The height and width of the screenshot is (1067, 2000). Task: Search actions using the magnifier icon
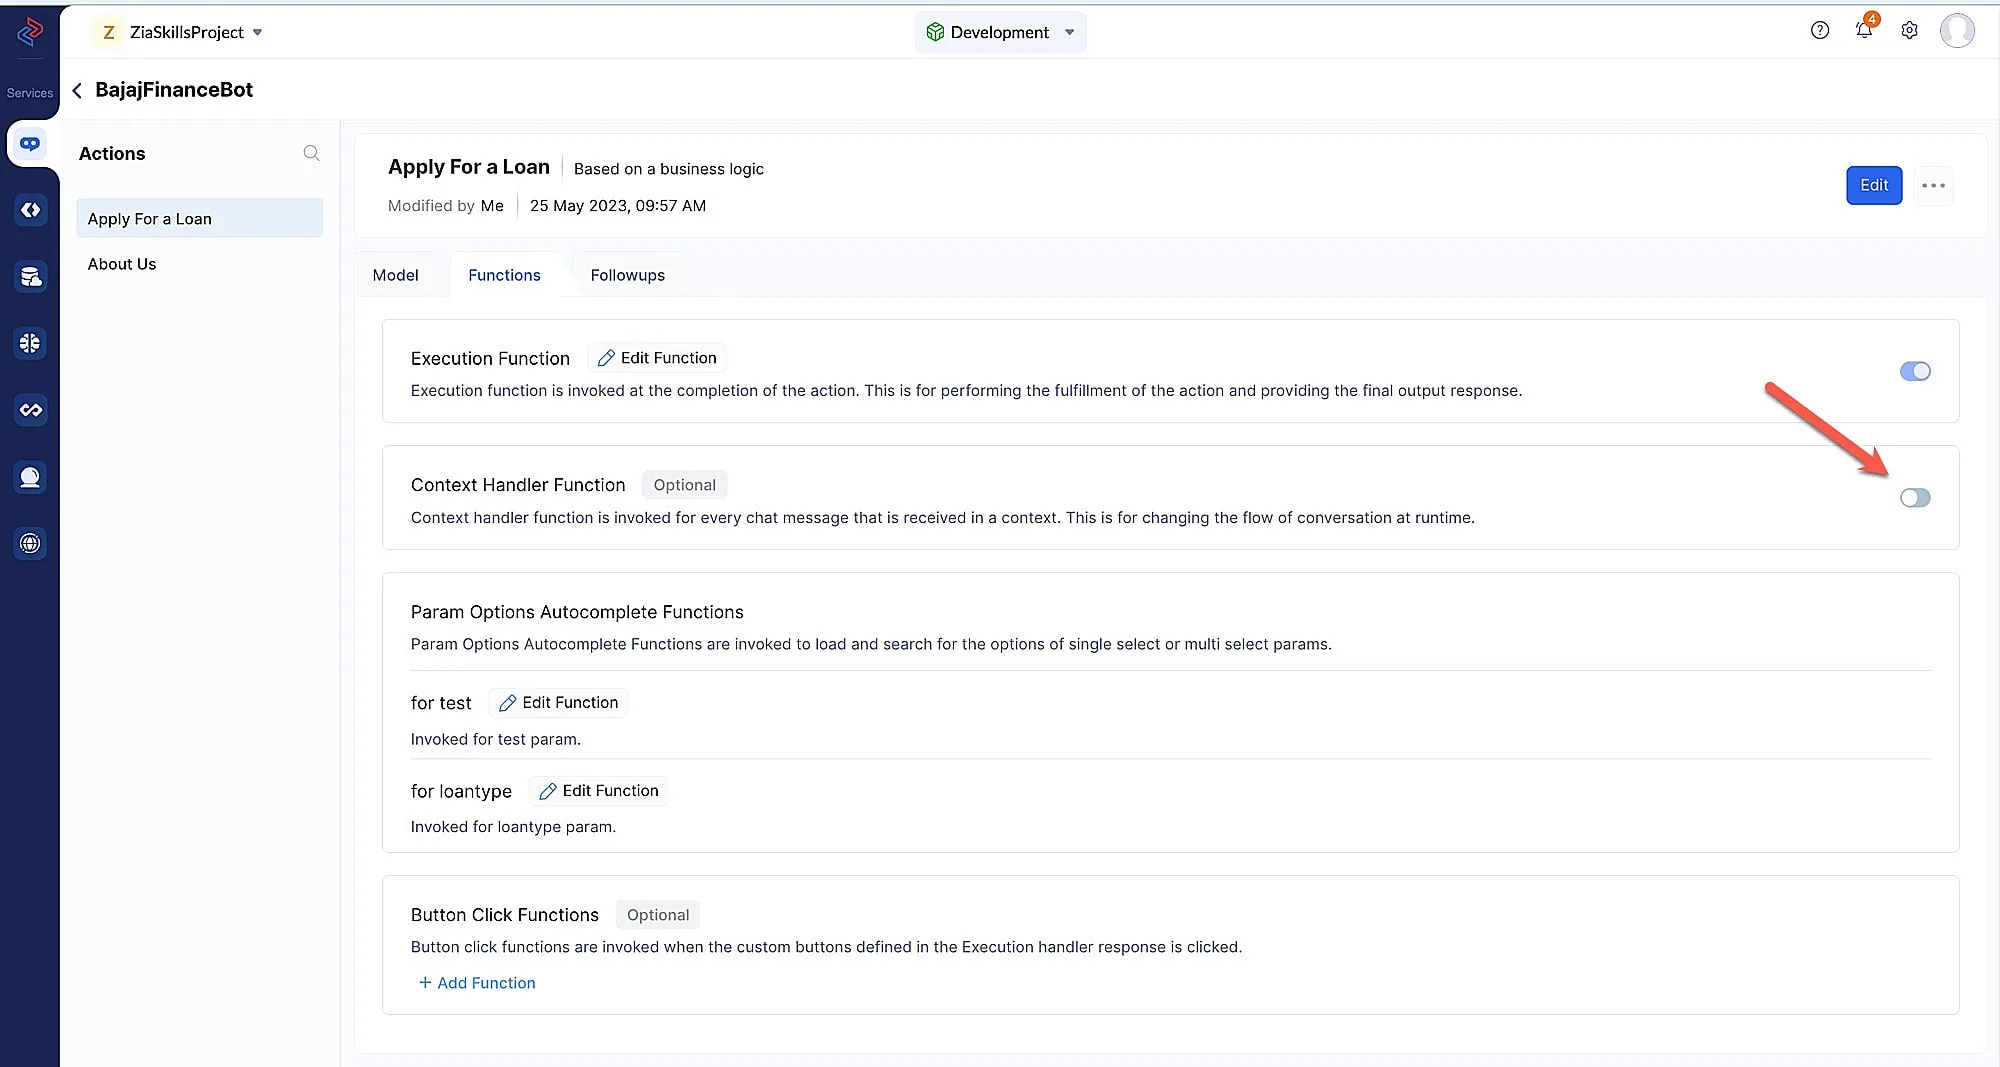[x=311, y=153]
